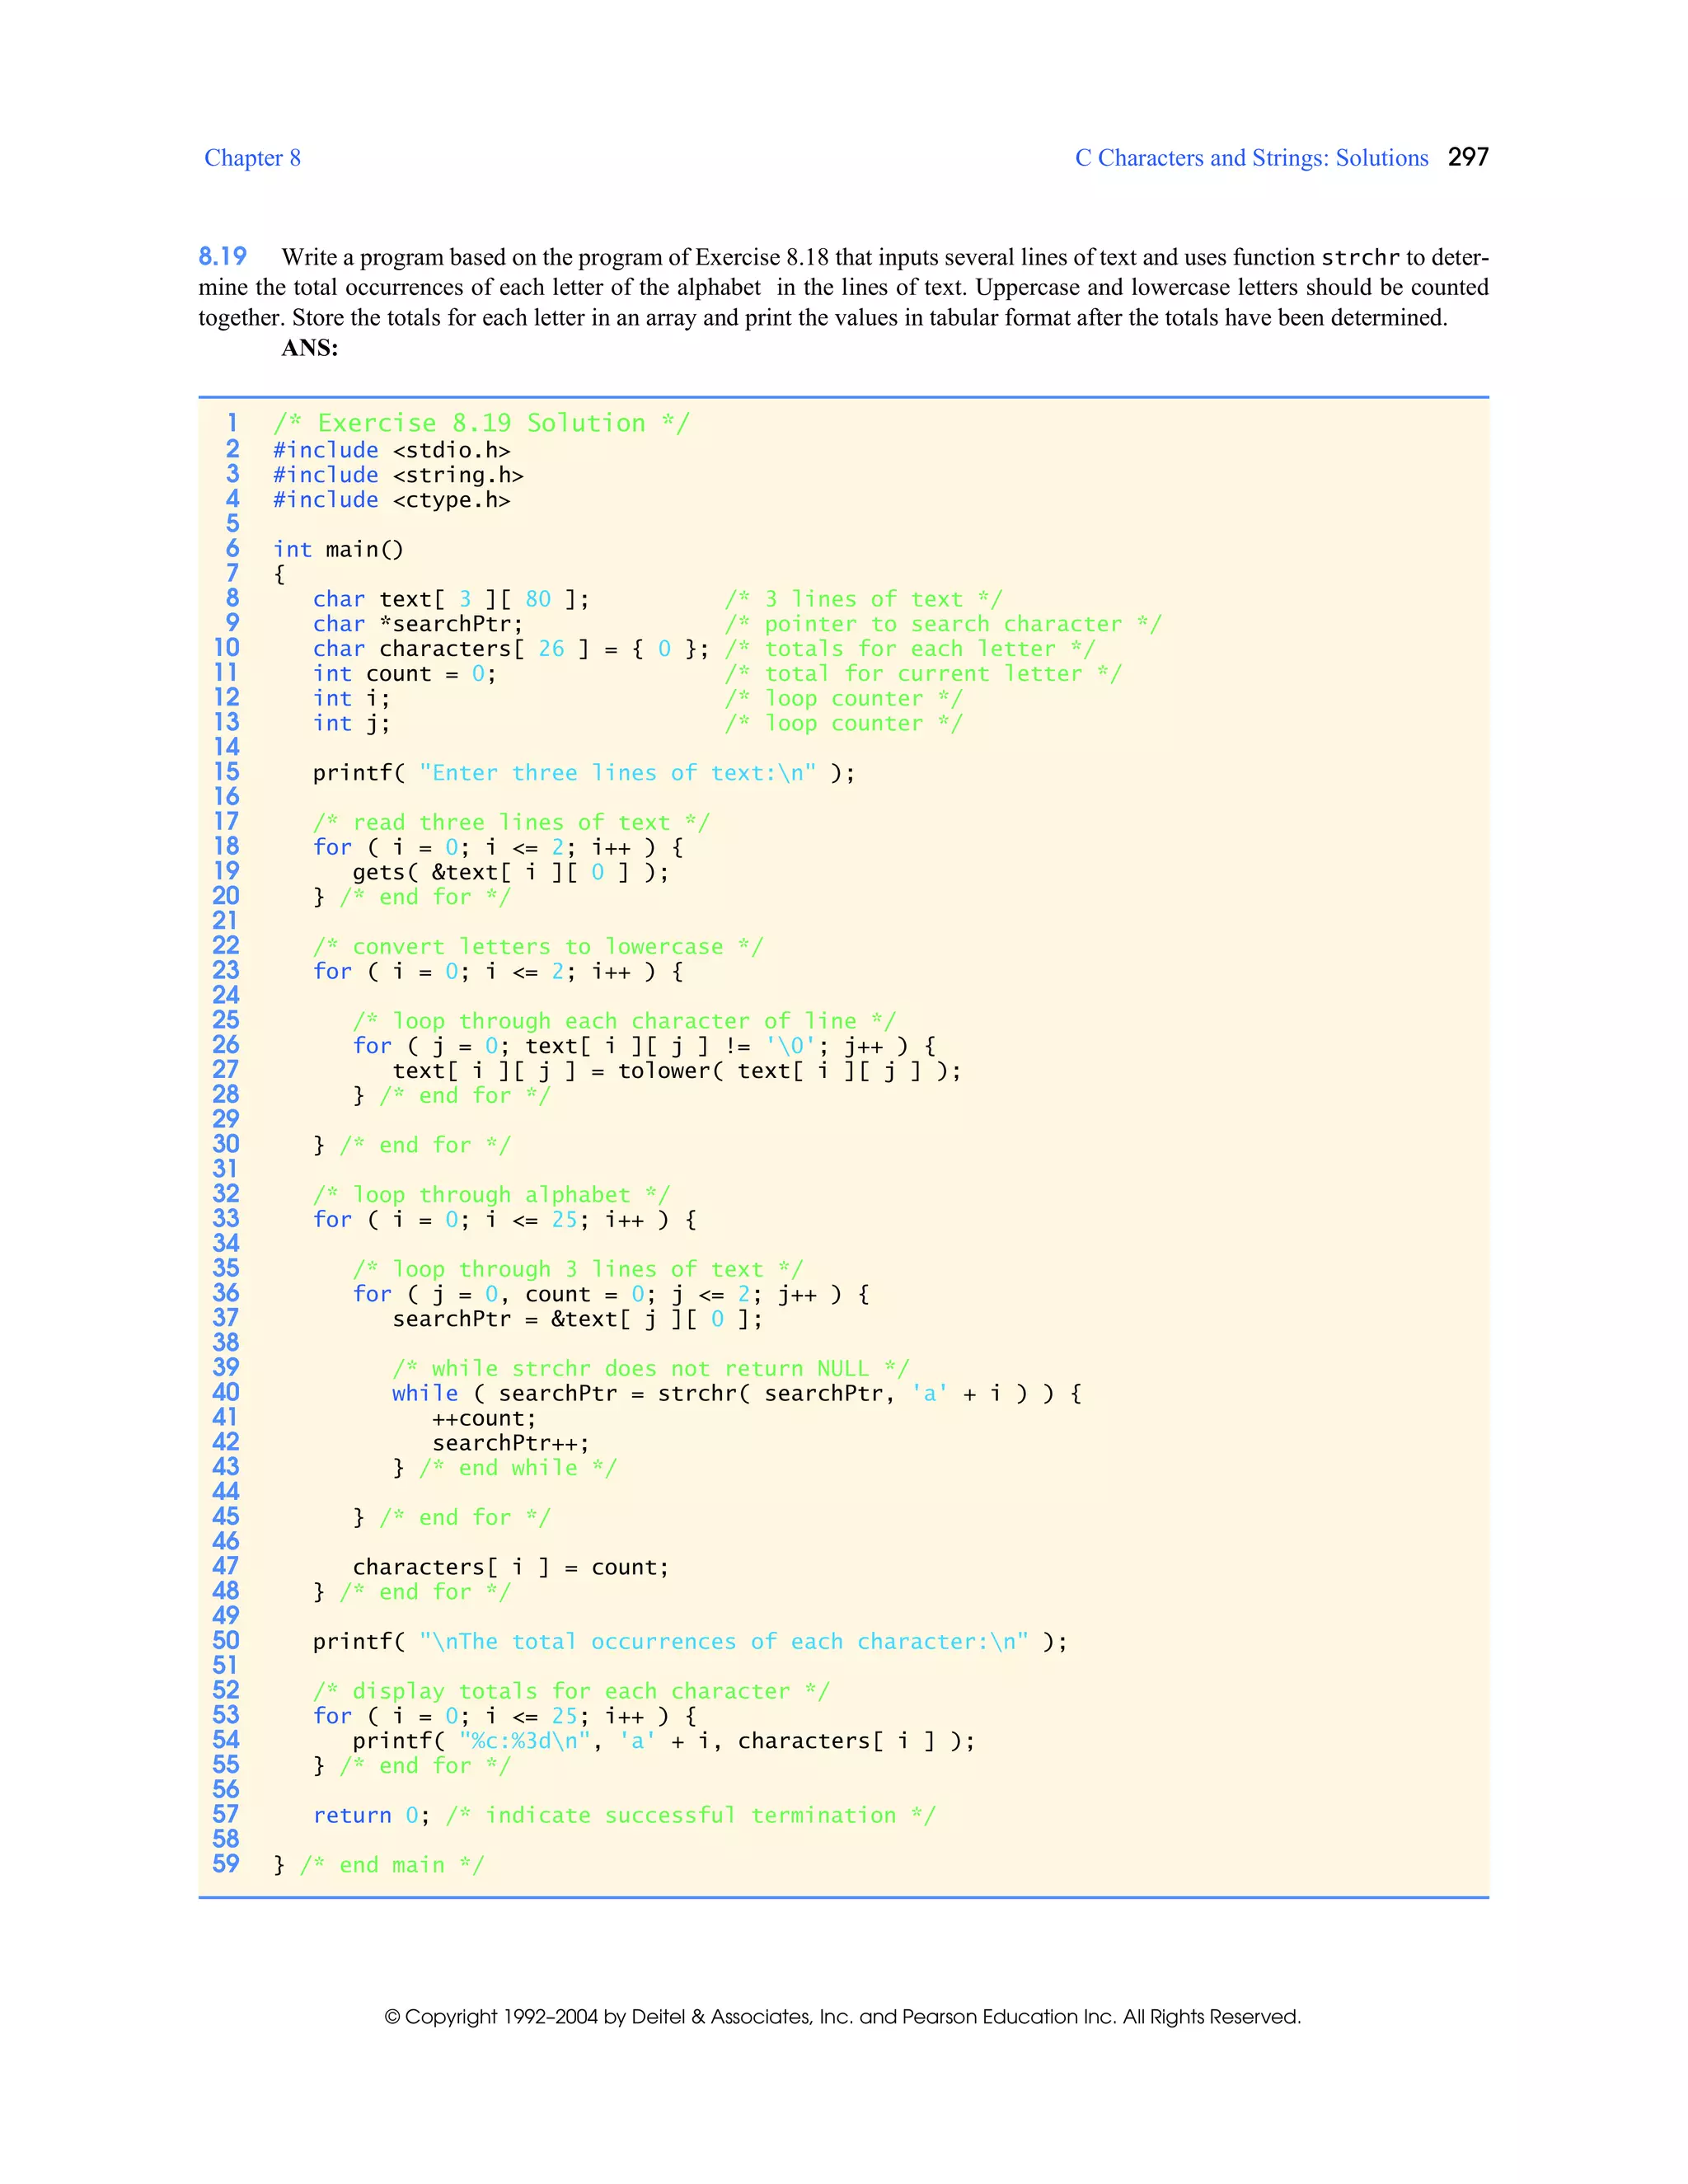The height and width of the screenshot is (2184, 1688).
Task: Click the 'characters[ i ] = count;' line
Action: coord(510,1567)
